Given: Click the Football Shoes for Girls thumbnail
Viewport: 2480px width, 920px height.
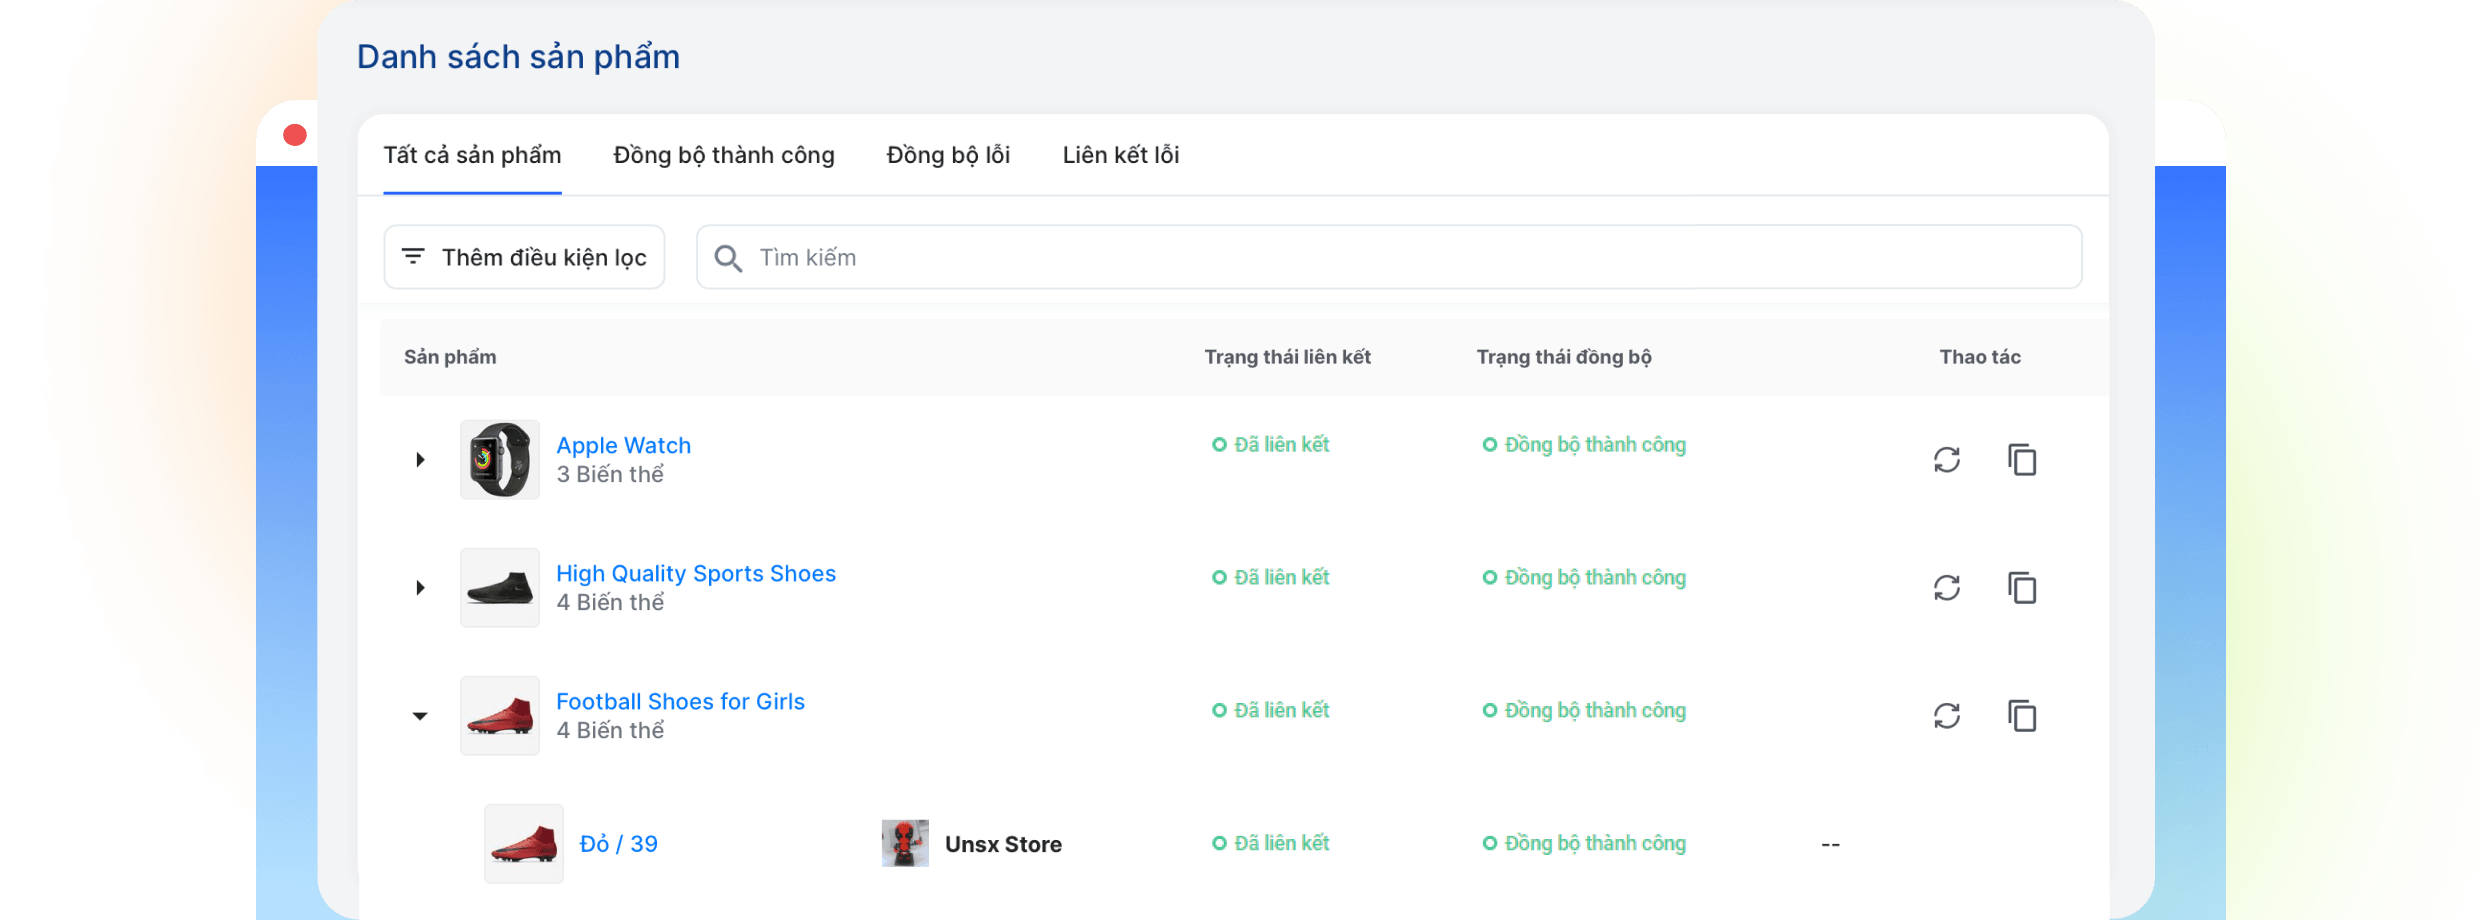Looking at the screenshot, I should 500,716.
